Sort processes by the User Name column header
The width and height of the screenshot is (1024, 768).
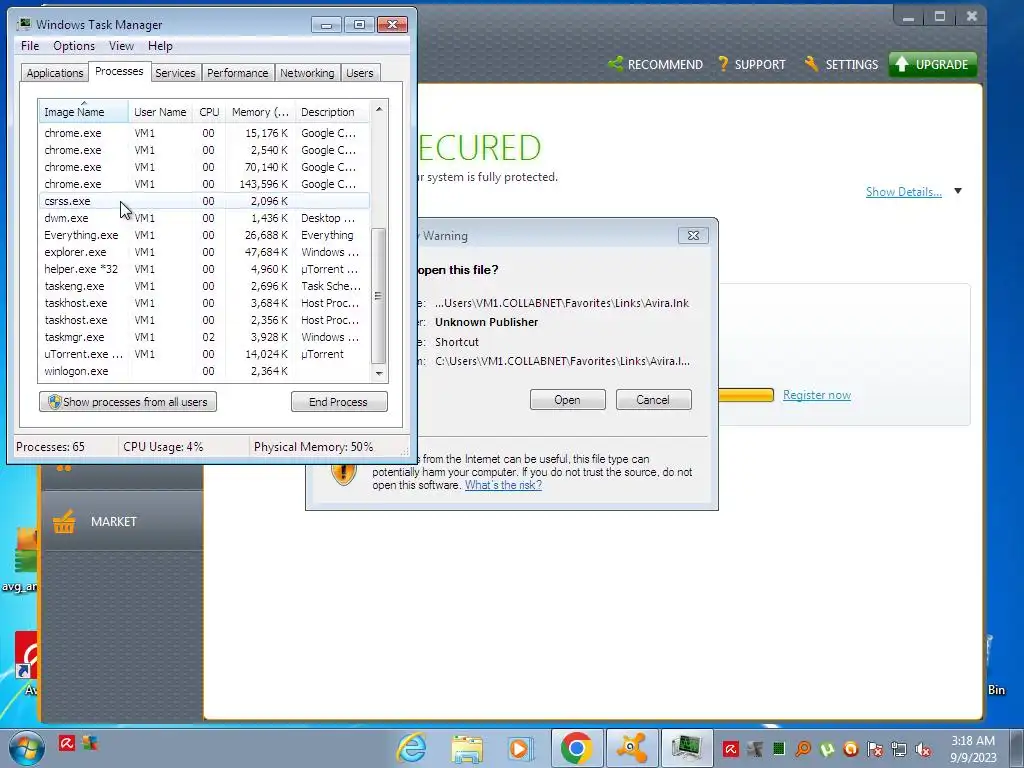[x=160, y=112]
